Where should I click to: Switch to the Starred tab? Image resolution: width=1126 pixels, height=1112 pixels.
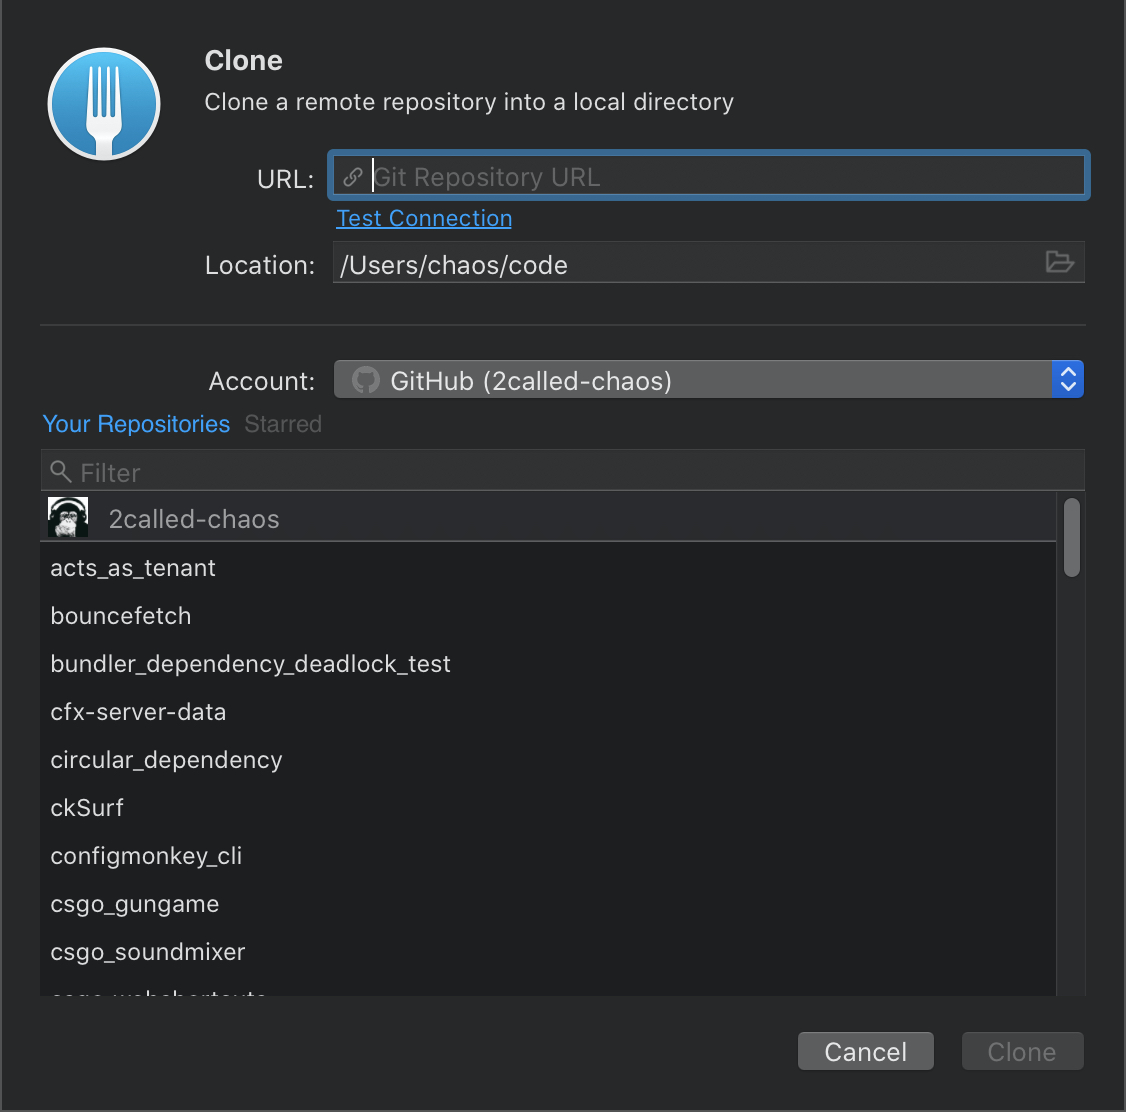click(x=283, y=424)
